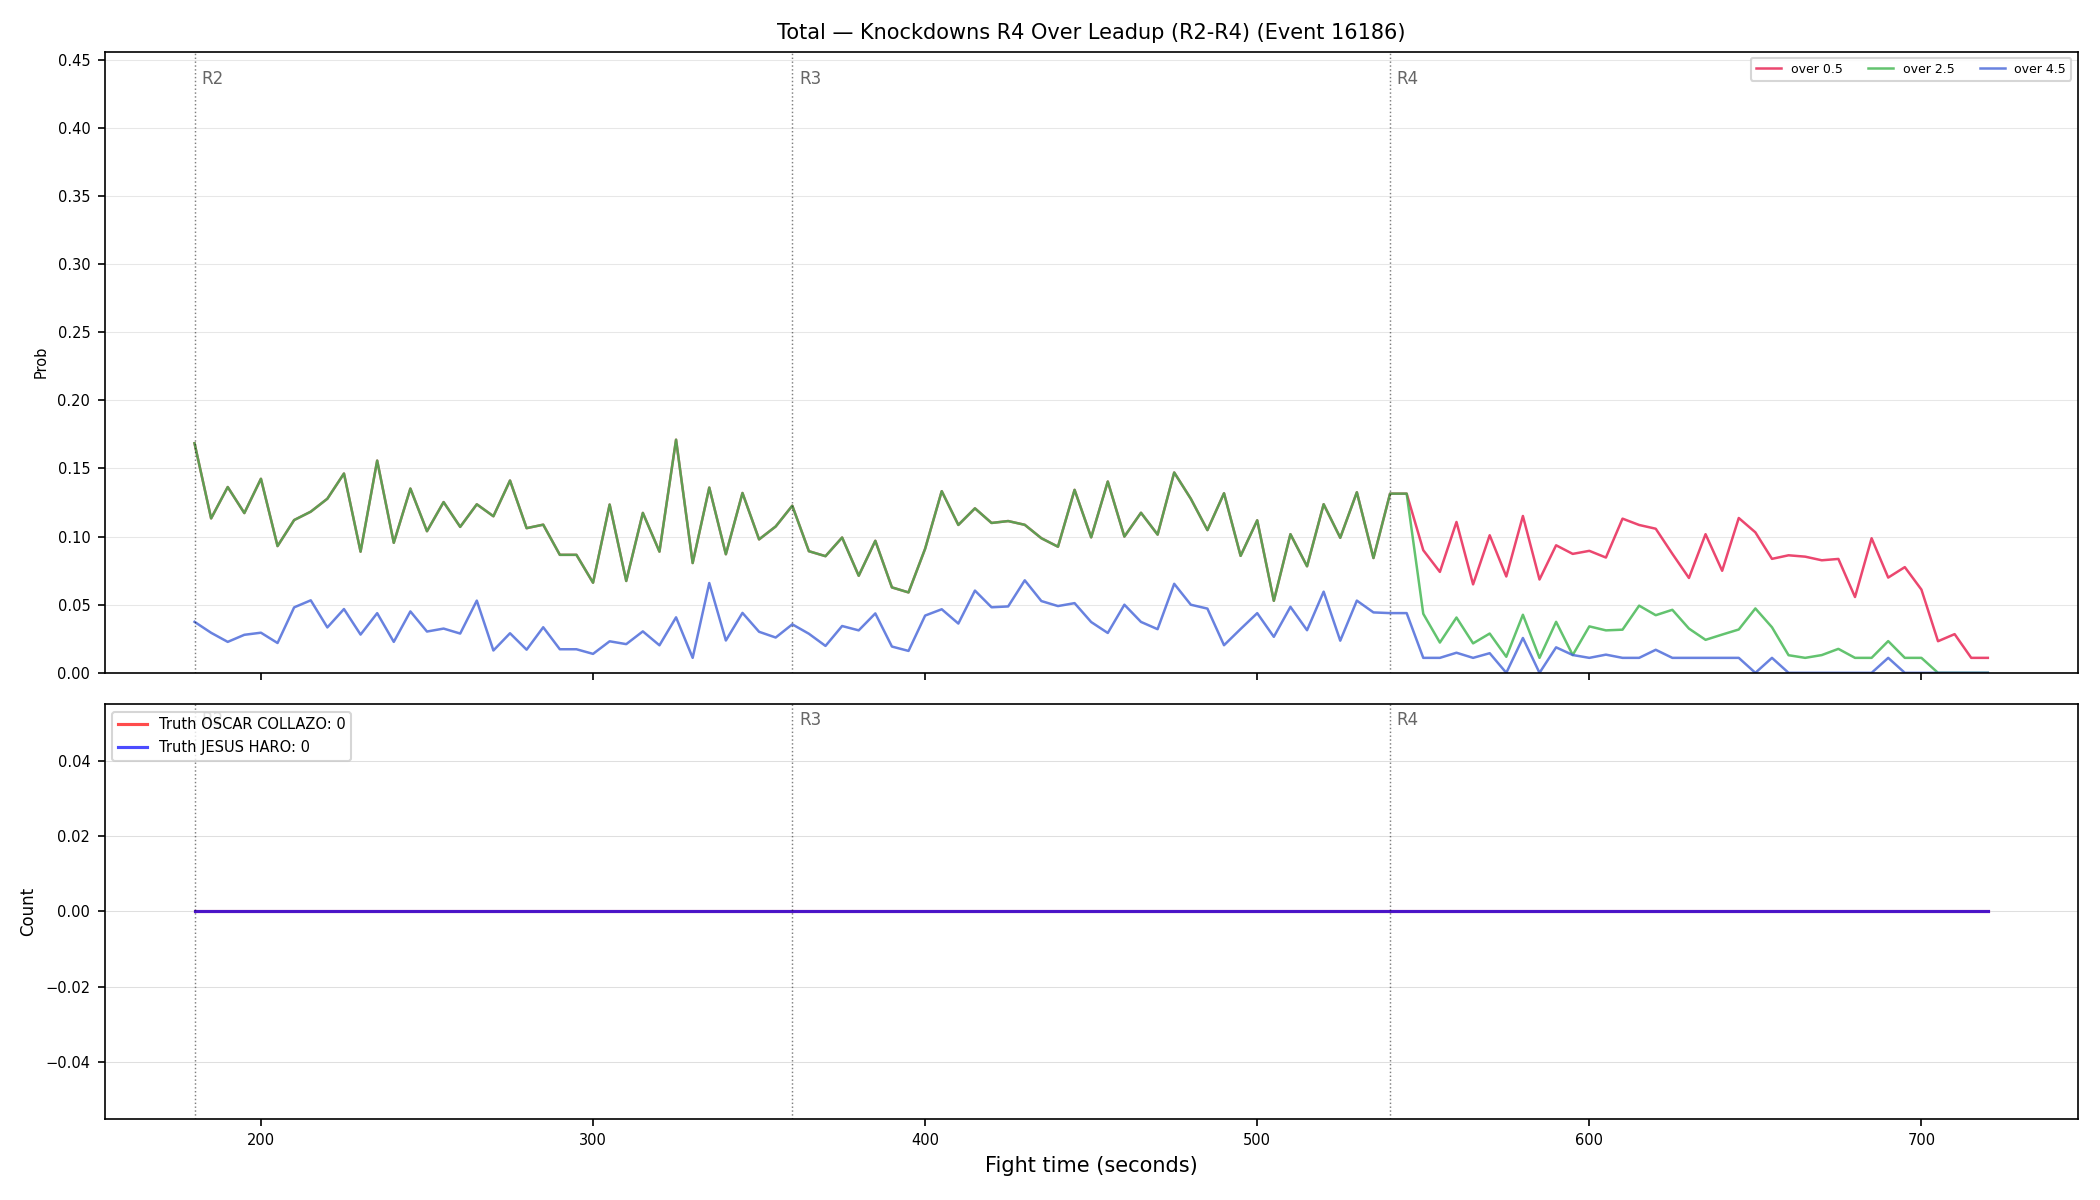Click the 0.02 tick label on Count axis
Screen dimensions: 2100x1200
tap(74, 836)
